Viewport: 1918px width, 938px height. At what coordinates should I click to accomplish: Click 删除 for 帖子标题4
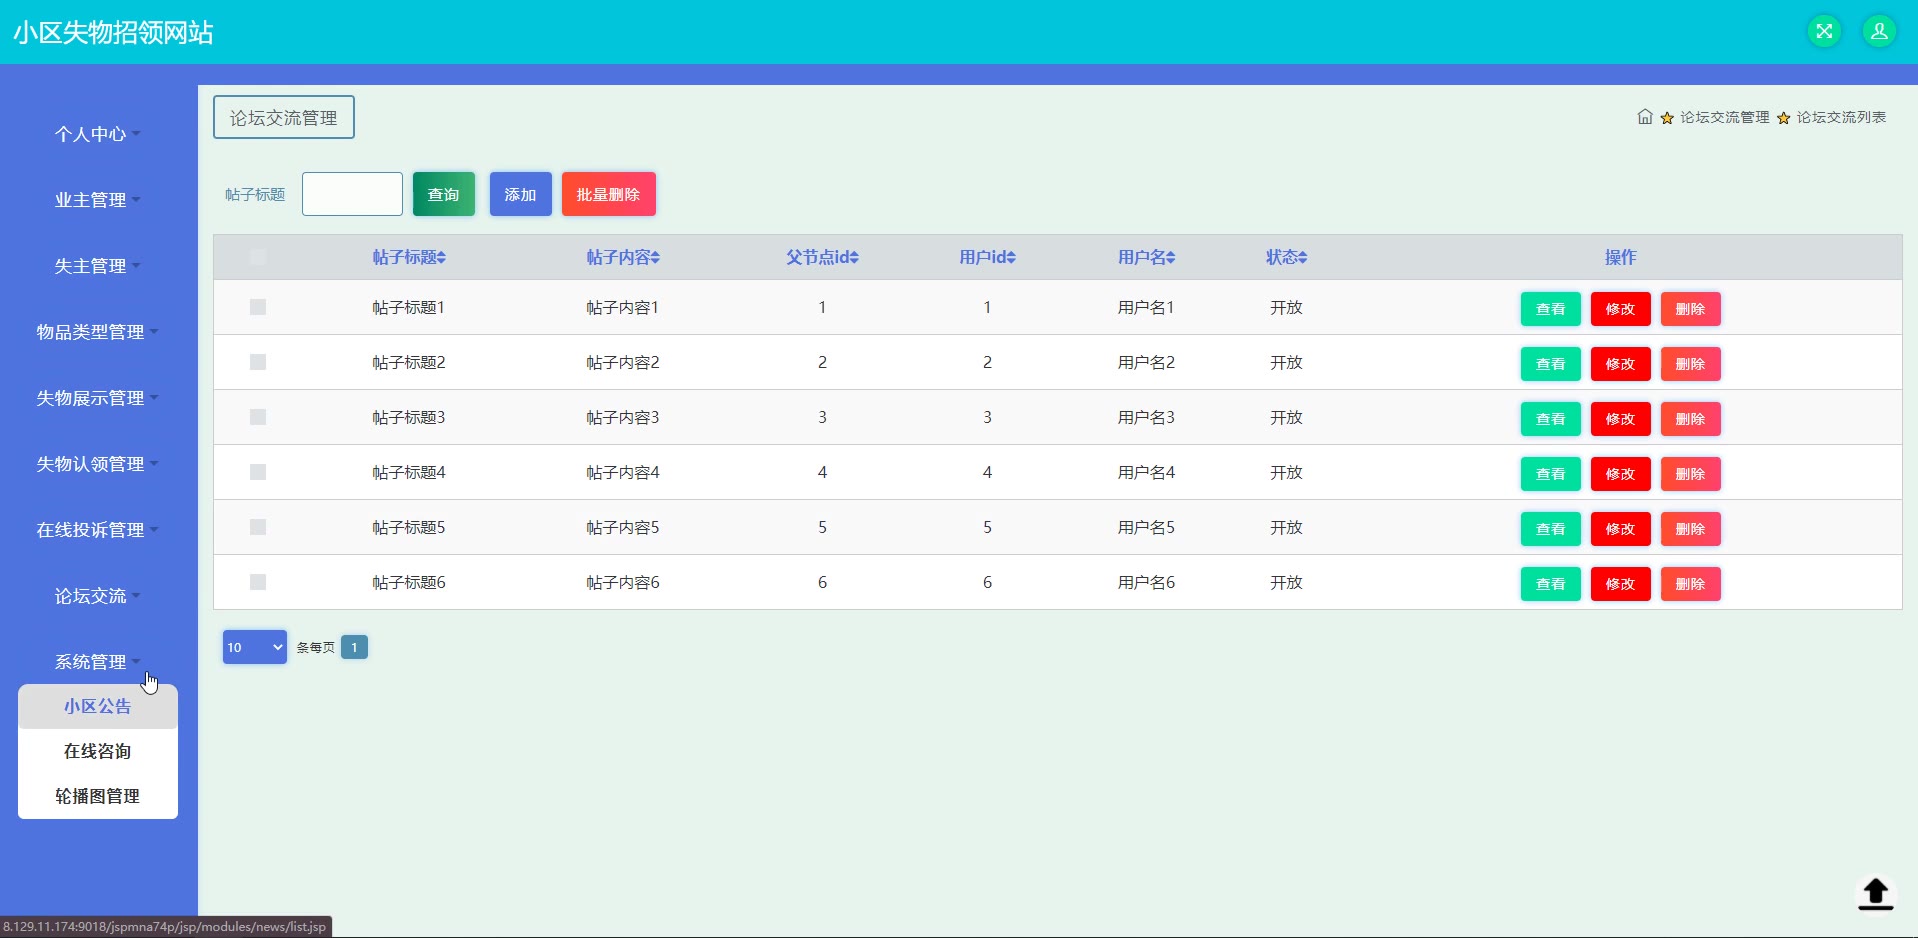coord(1691,474)
